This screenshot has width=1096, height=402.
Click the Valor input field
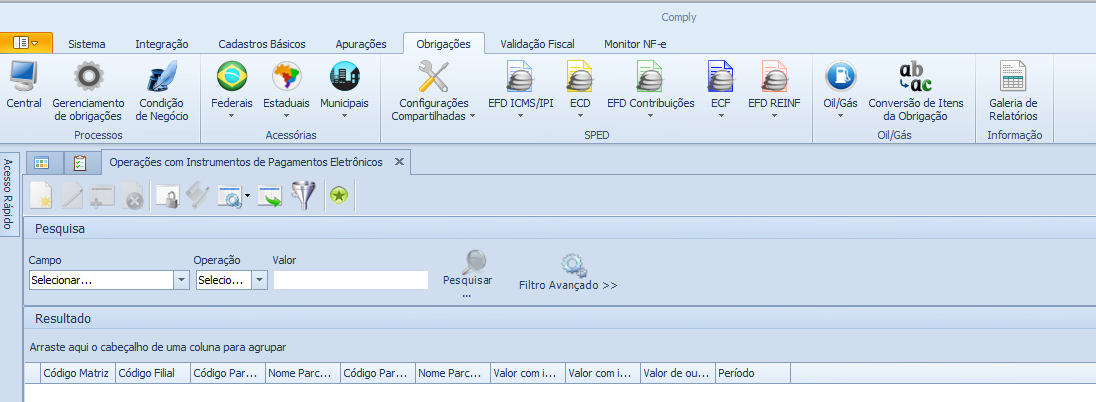click(350, 280)
